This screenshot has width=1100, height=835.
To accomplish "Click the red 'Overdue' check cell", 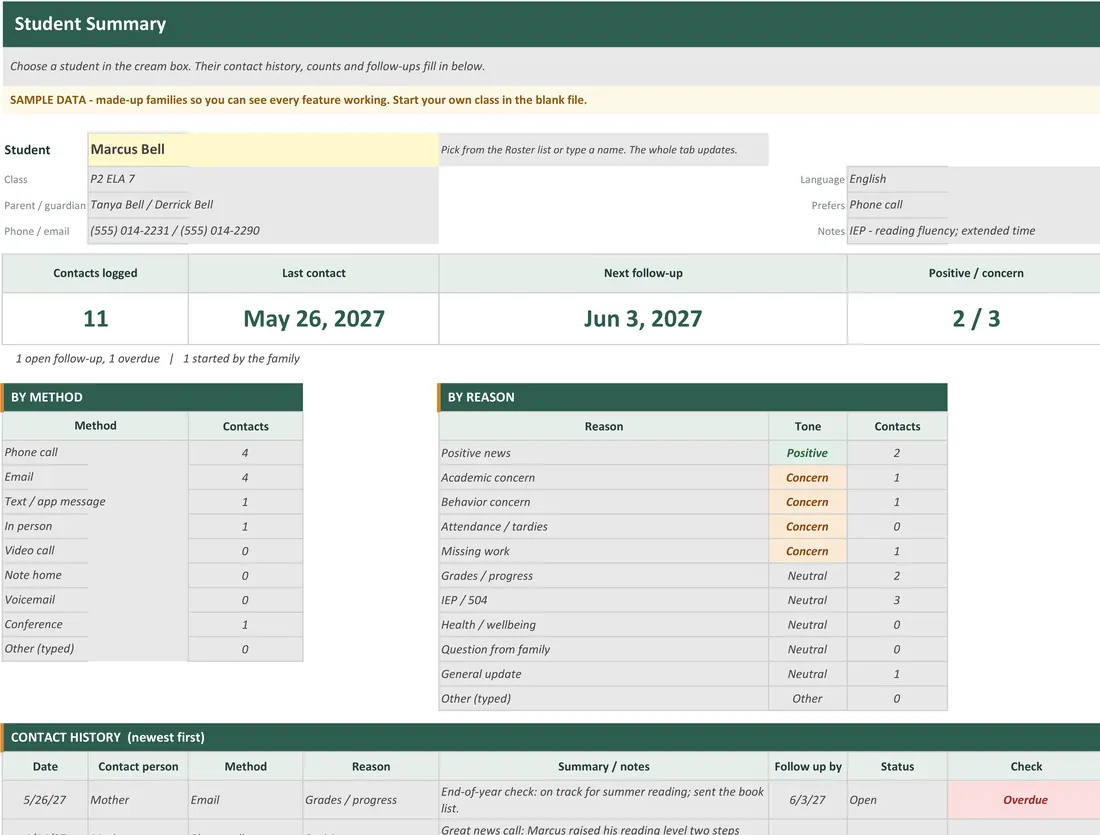I will click(1026, 800).
